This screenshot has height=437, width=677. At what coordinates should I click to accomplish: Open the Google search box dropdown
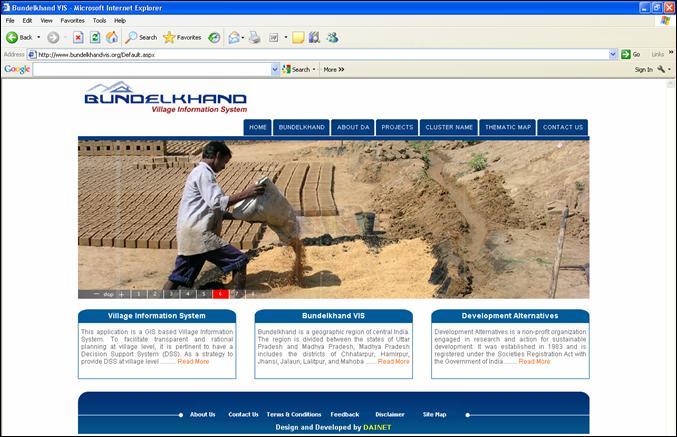275,69
